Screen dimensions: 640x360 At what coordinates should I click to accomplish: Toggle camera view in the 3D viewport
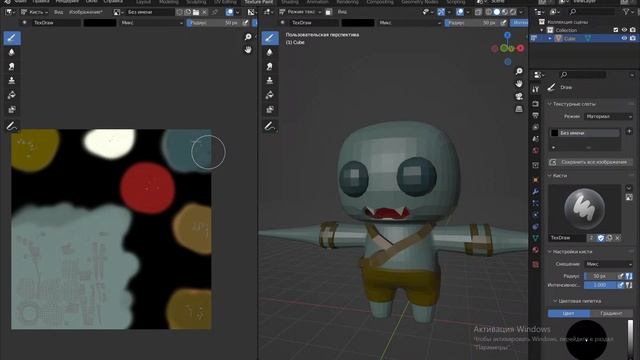pyautogui.click(x=519, y=96)
